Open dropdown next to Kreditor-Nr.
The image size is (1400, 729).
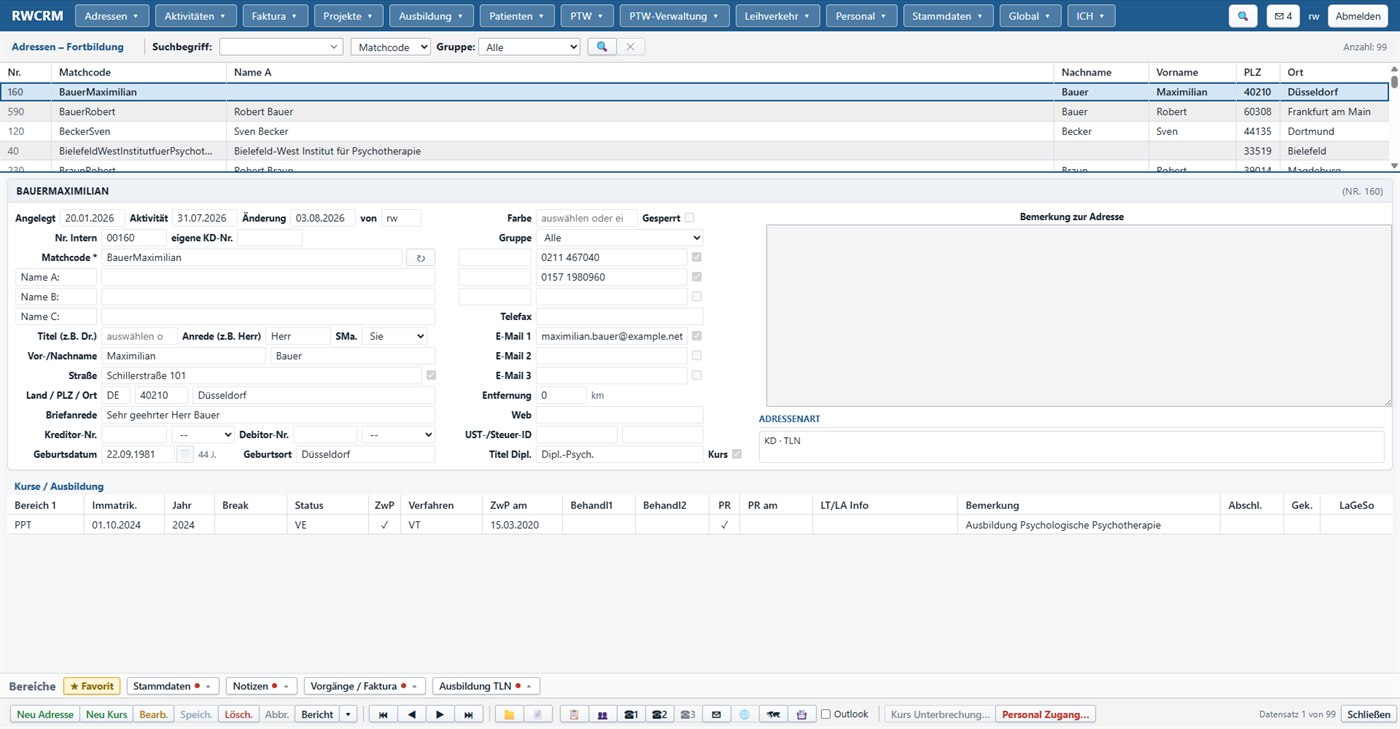click(x=202, y=435)
